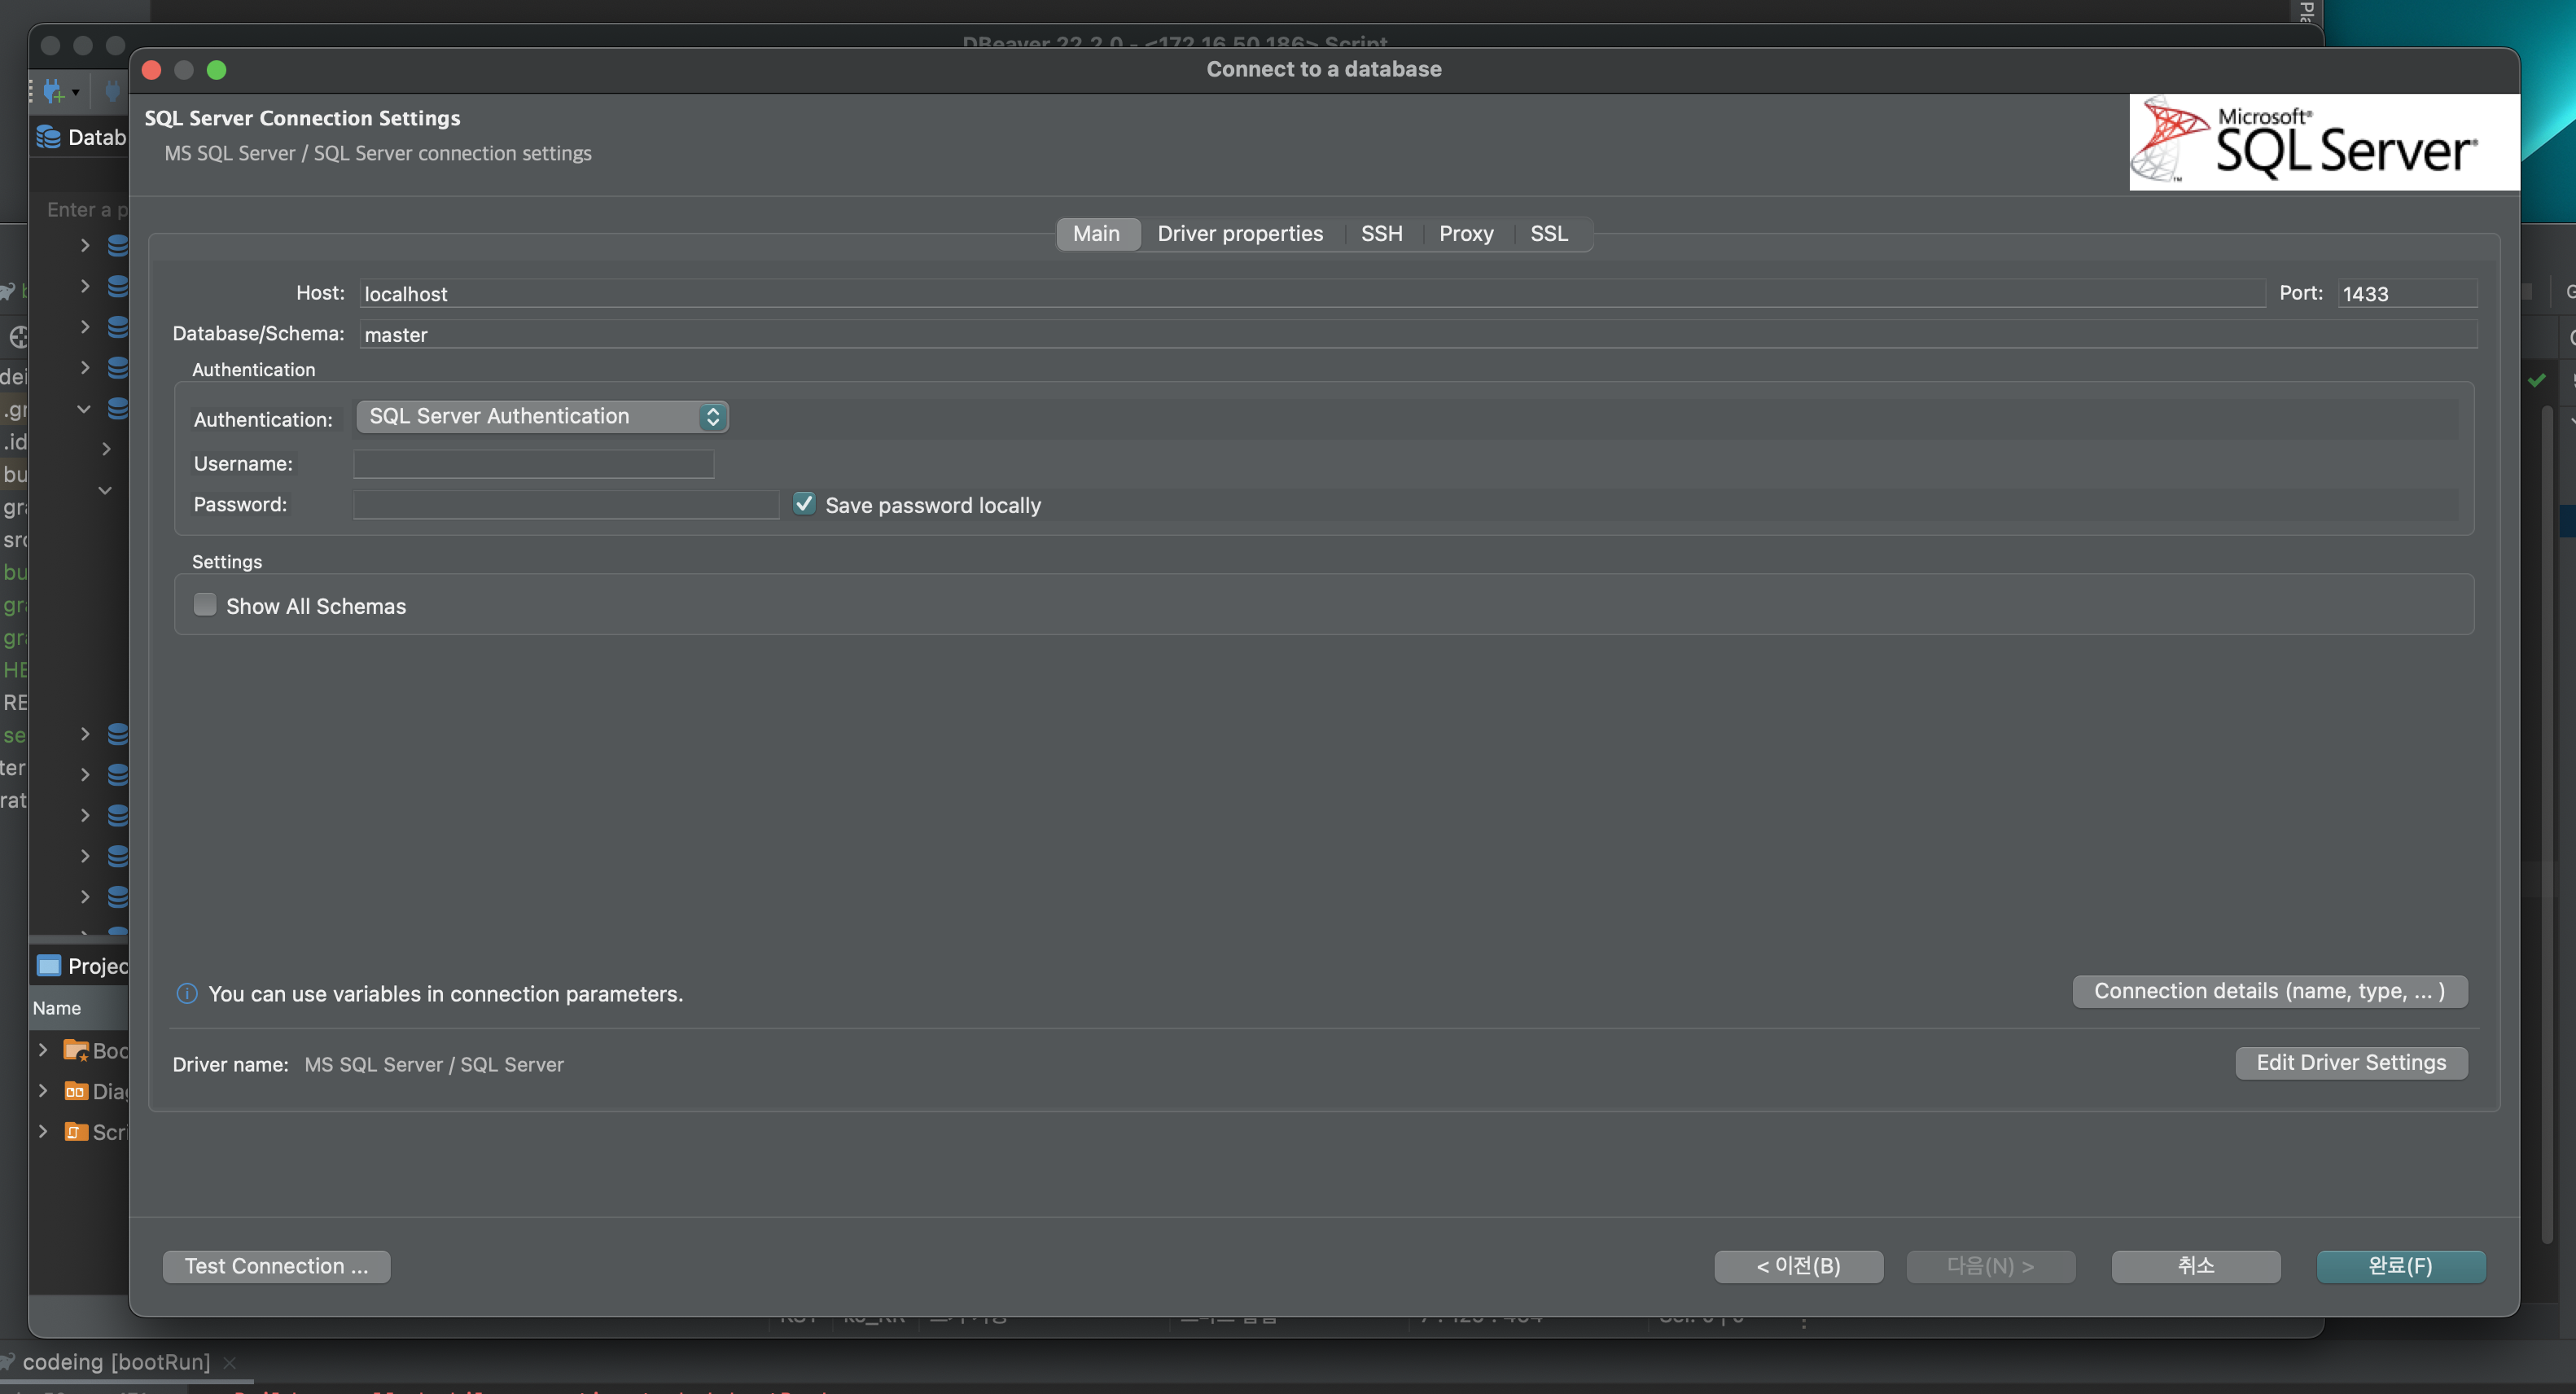Click the Bookmarks folder icon
The height and width of the screenshot is (1394, 2576).
[76, 1050]
